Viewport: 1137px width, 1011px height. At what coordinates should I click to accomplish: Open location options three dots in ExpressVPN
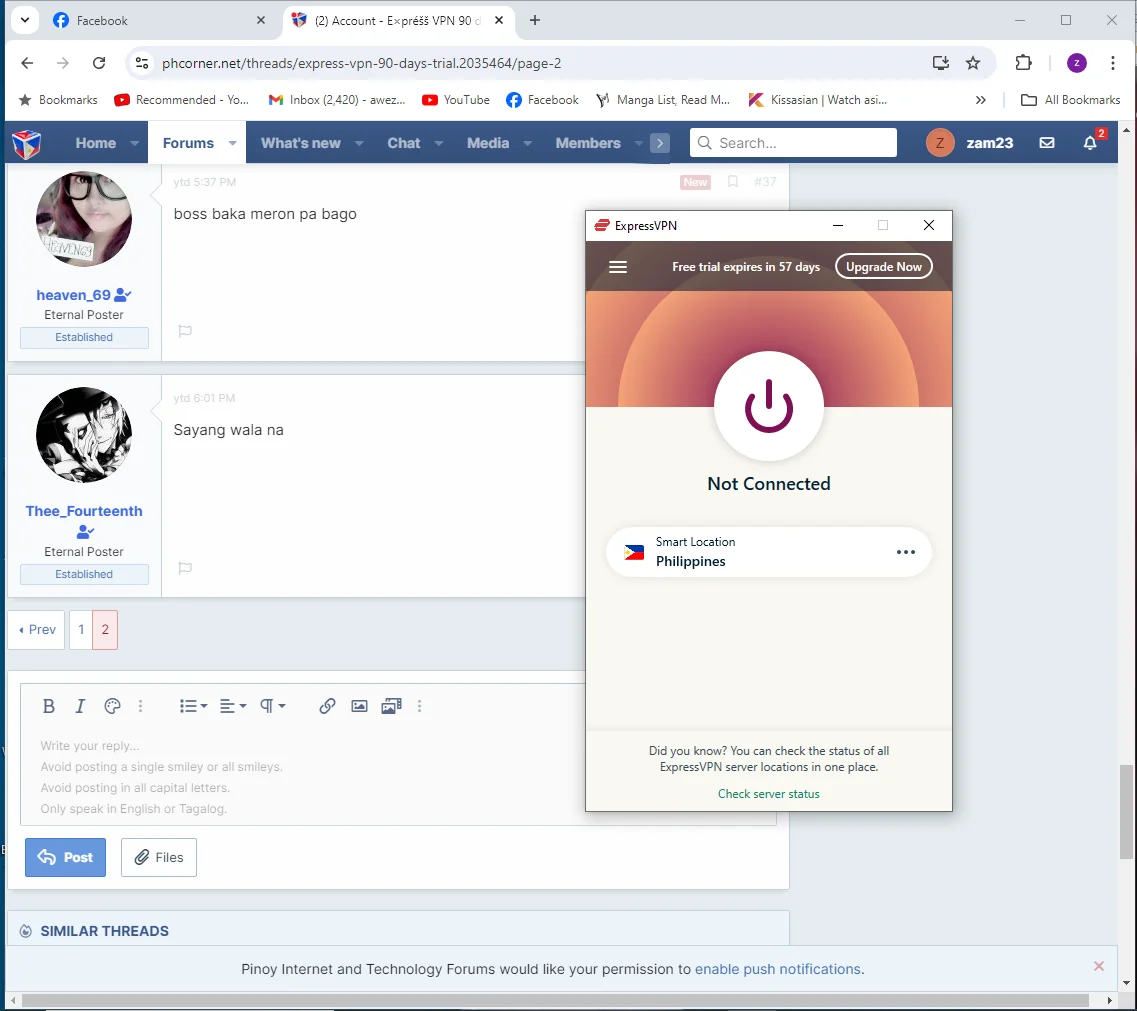(906, 552)
